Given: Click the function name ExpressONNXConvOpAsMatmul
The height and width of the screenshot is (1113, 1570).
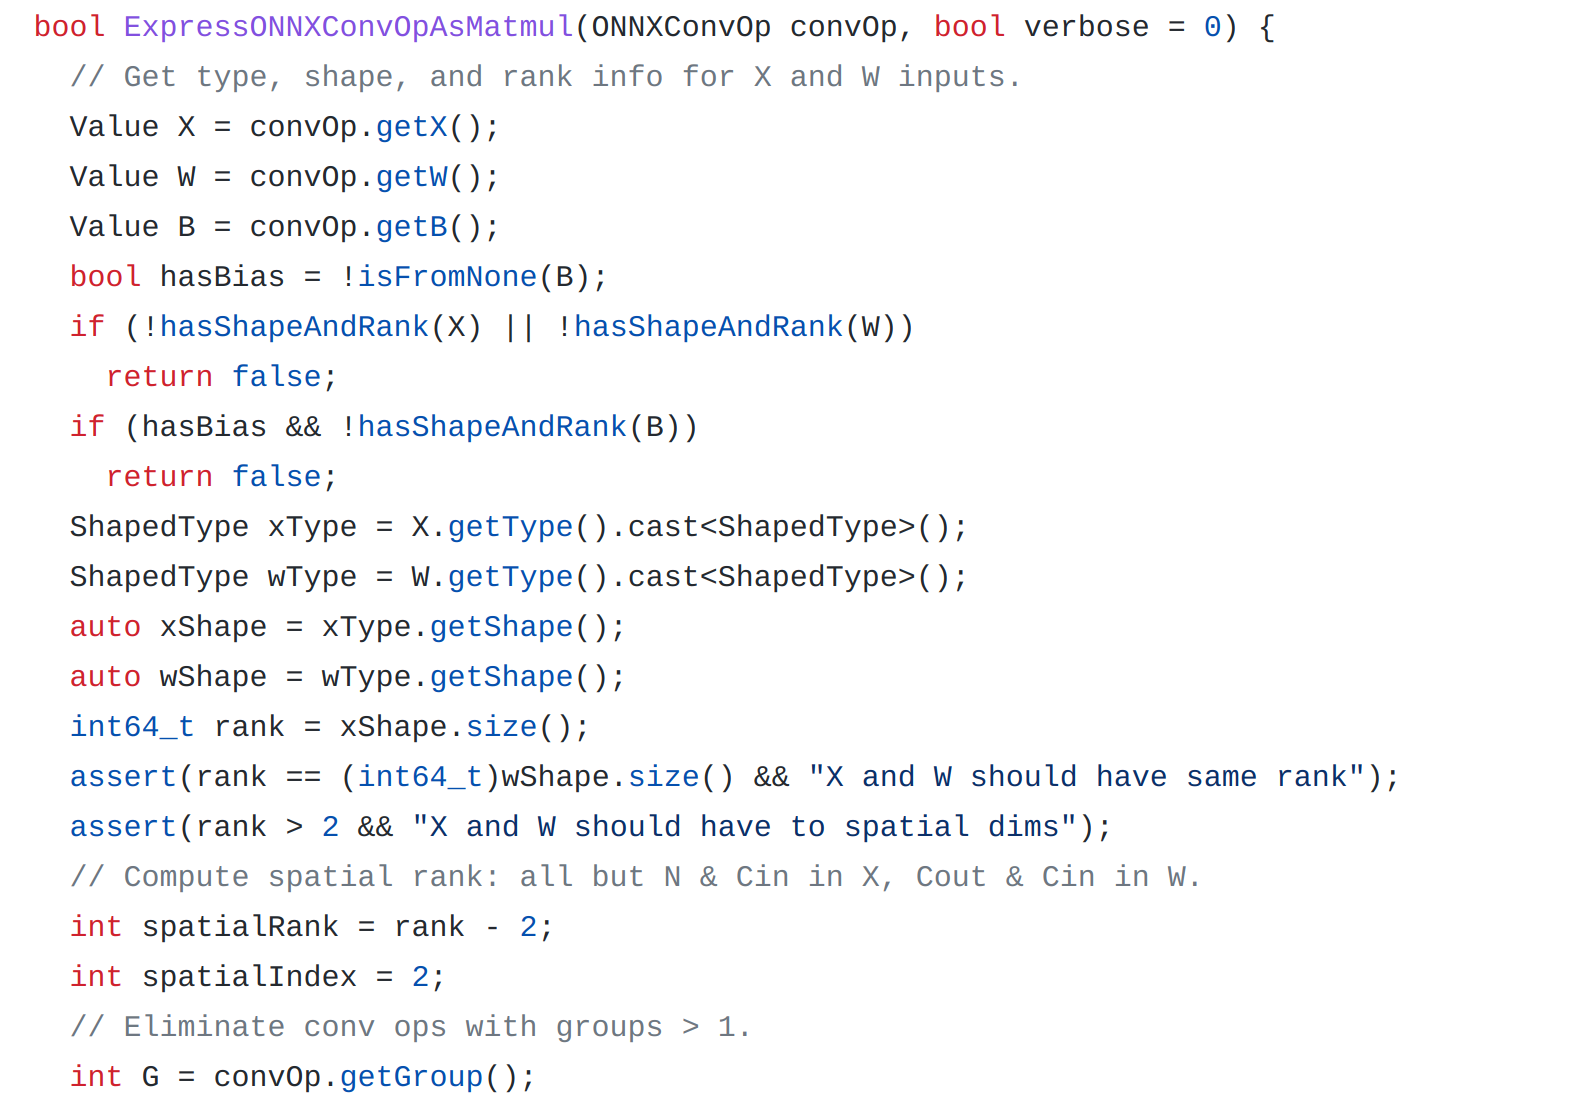Looking at the screenshot, I should pyautogui.click(x=349, y=27).
